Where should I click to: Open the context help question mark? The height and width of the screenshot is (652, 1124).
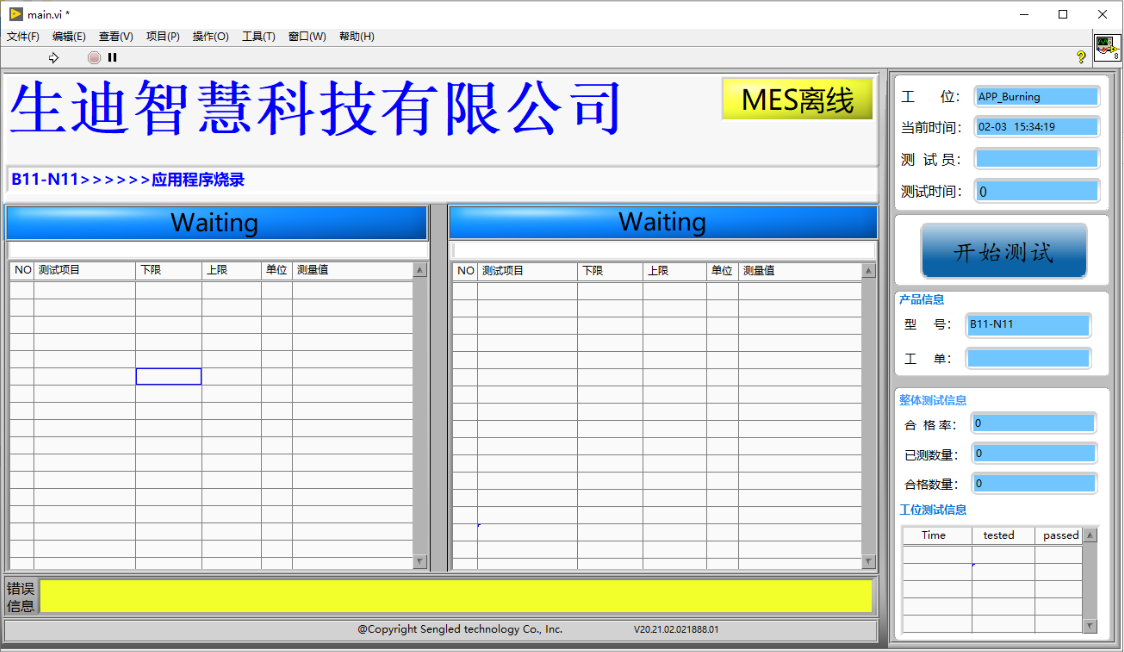(1081, 57)
